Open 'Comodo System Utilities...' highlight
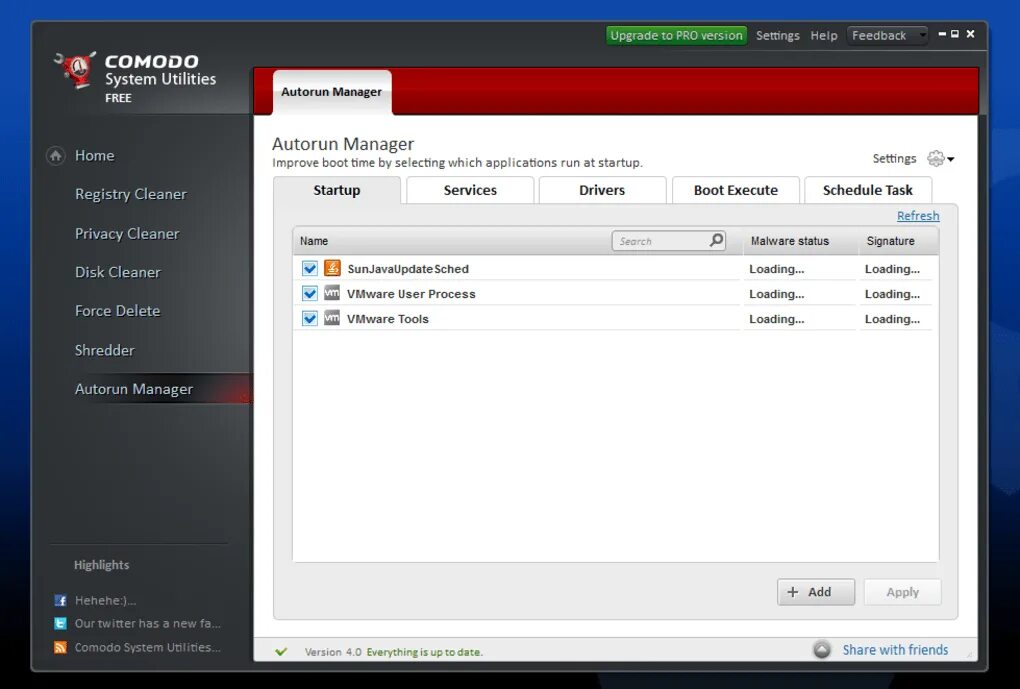Image resolution: width=1020 pixels, height=689 pixels. pos(148,647)
